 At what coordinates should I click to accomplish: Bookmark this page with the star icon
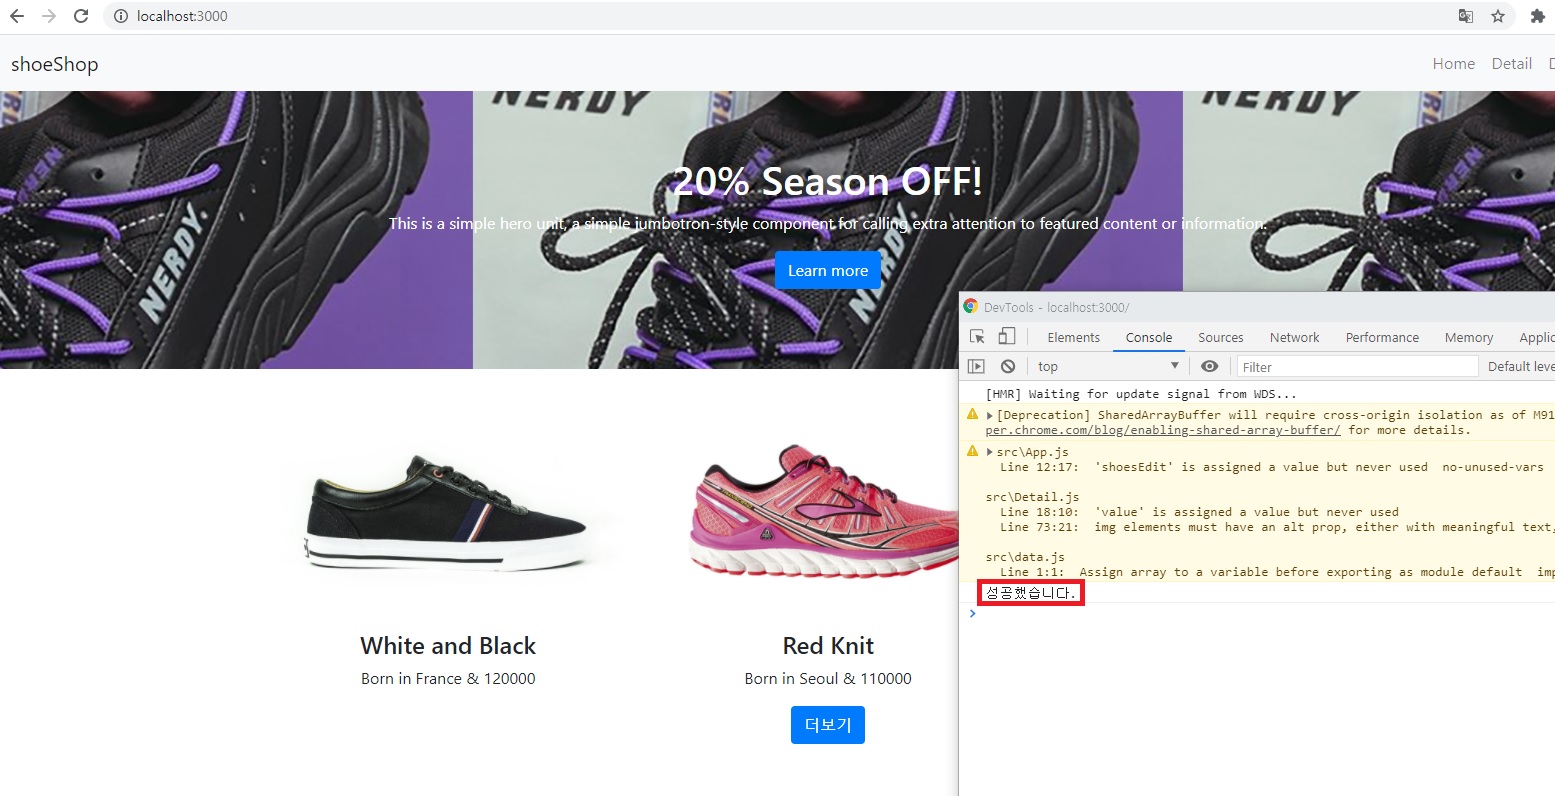pyautogui.click(x=1498, y=16)
